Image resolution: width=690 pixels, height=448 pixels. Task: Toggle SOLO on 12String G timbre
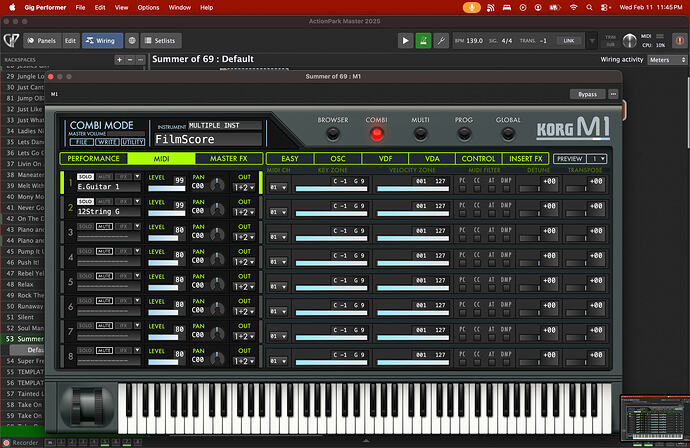point(85,202)
